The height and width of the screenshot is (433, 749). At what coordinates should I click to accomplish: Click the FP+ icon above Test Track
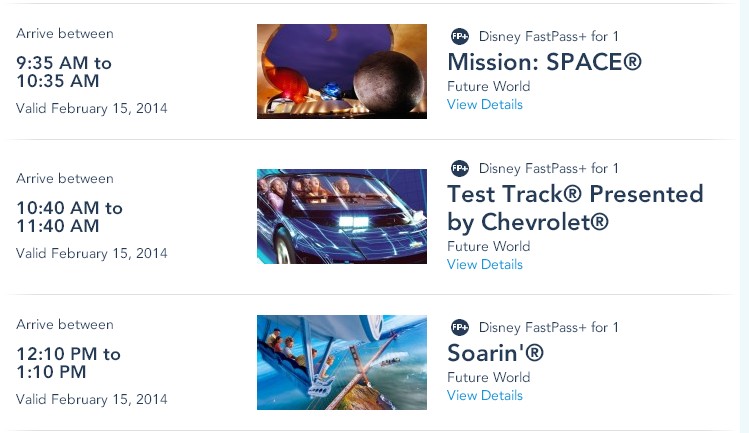pos(459,168)
